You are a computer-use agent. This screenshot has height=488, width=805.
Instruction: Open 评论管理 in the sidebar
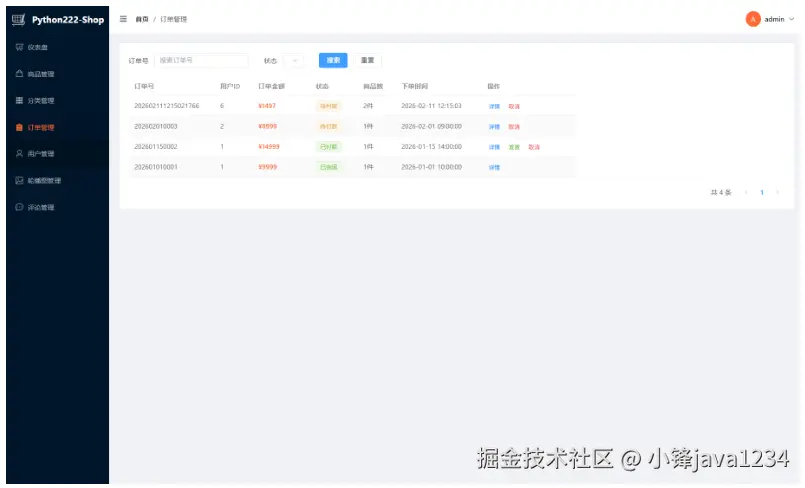tap(58, 207)
